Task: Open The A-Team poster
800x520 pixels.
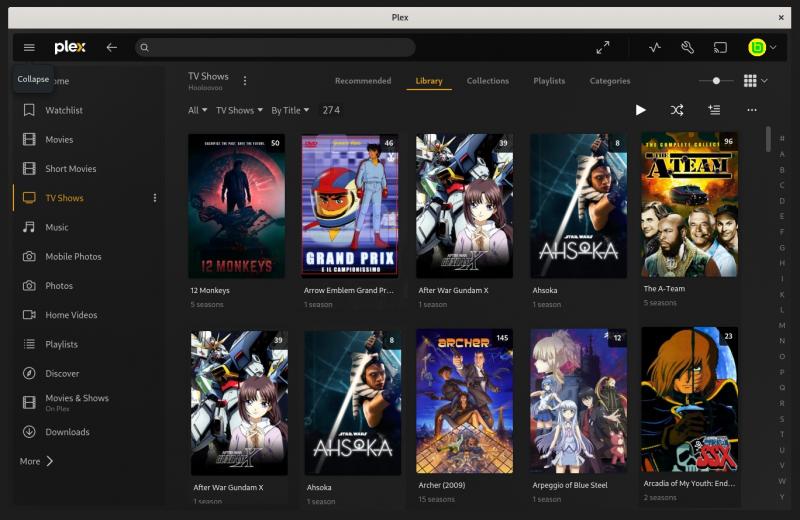Action: (x=689, y=205)
